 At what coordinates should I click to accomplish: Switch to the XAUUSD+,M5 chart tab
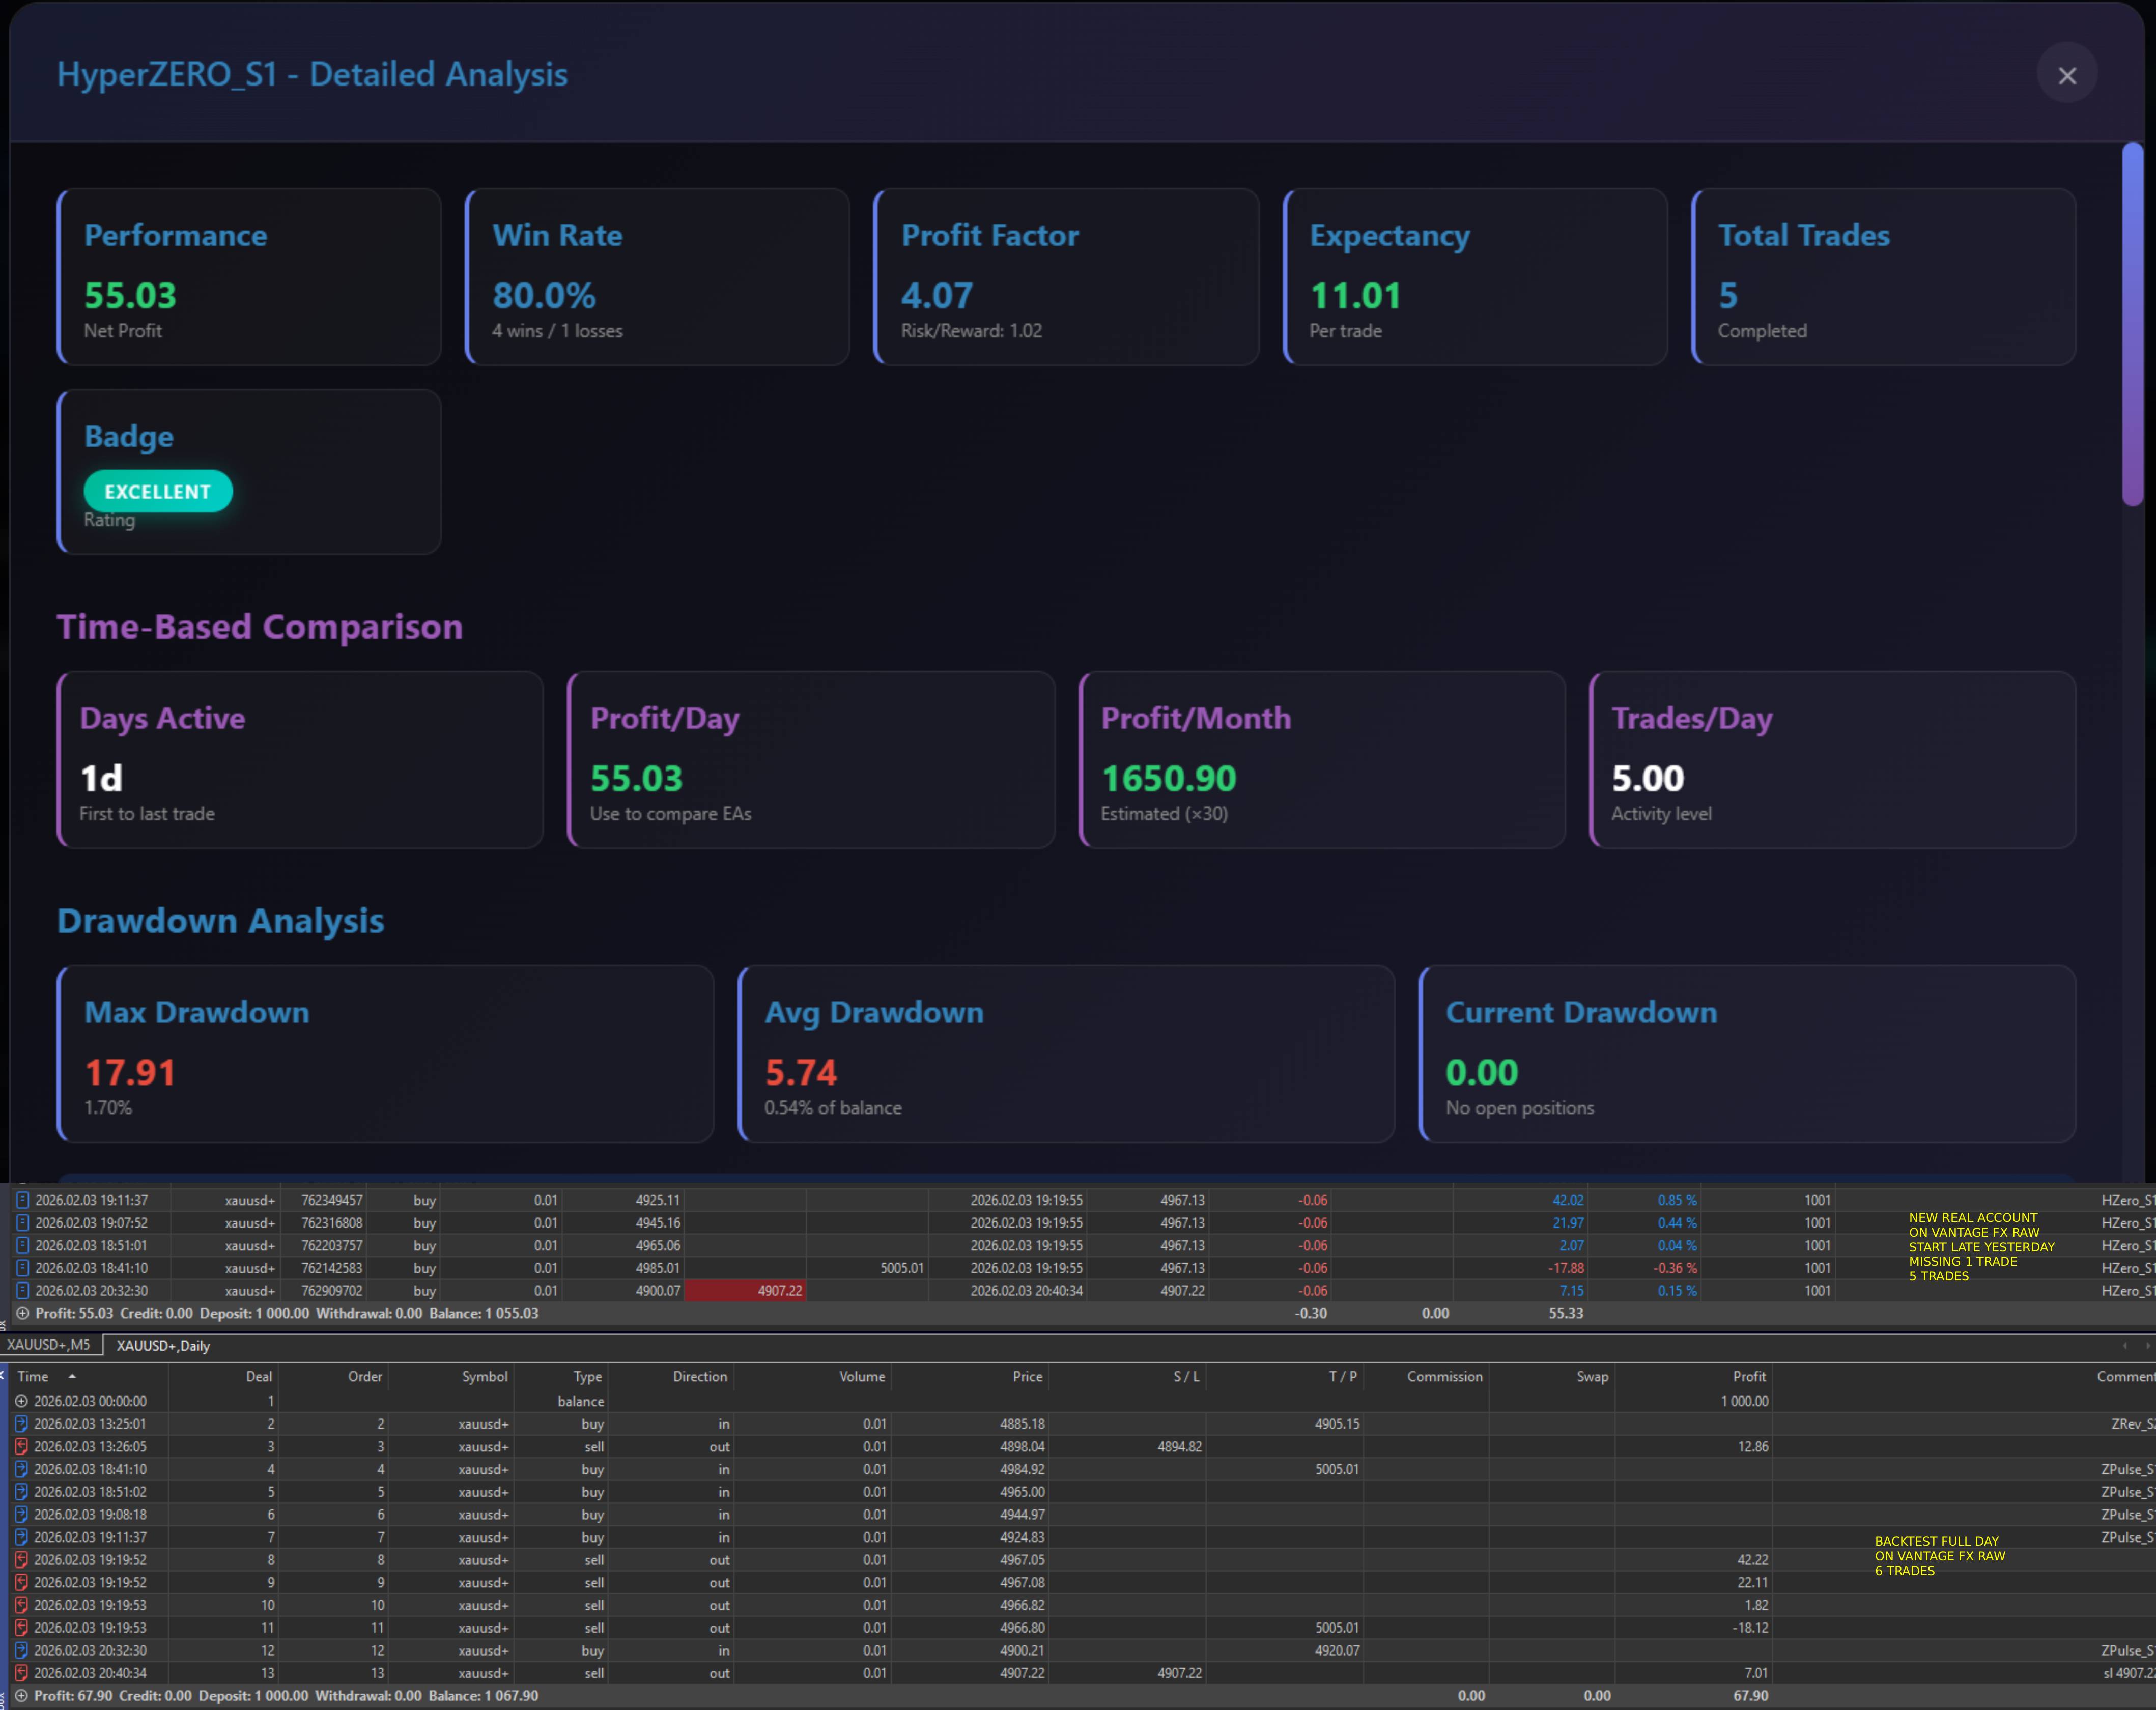coord(49,1345)
